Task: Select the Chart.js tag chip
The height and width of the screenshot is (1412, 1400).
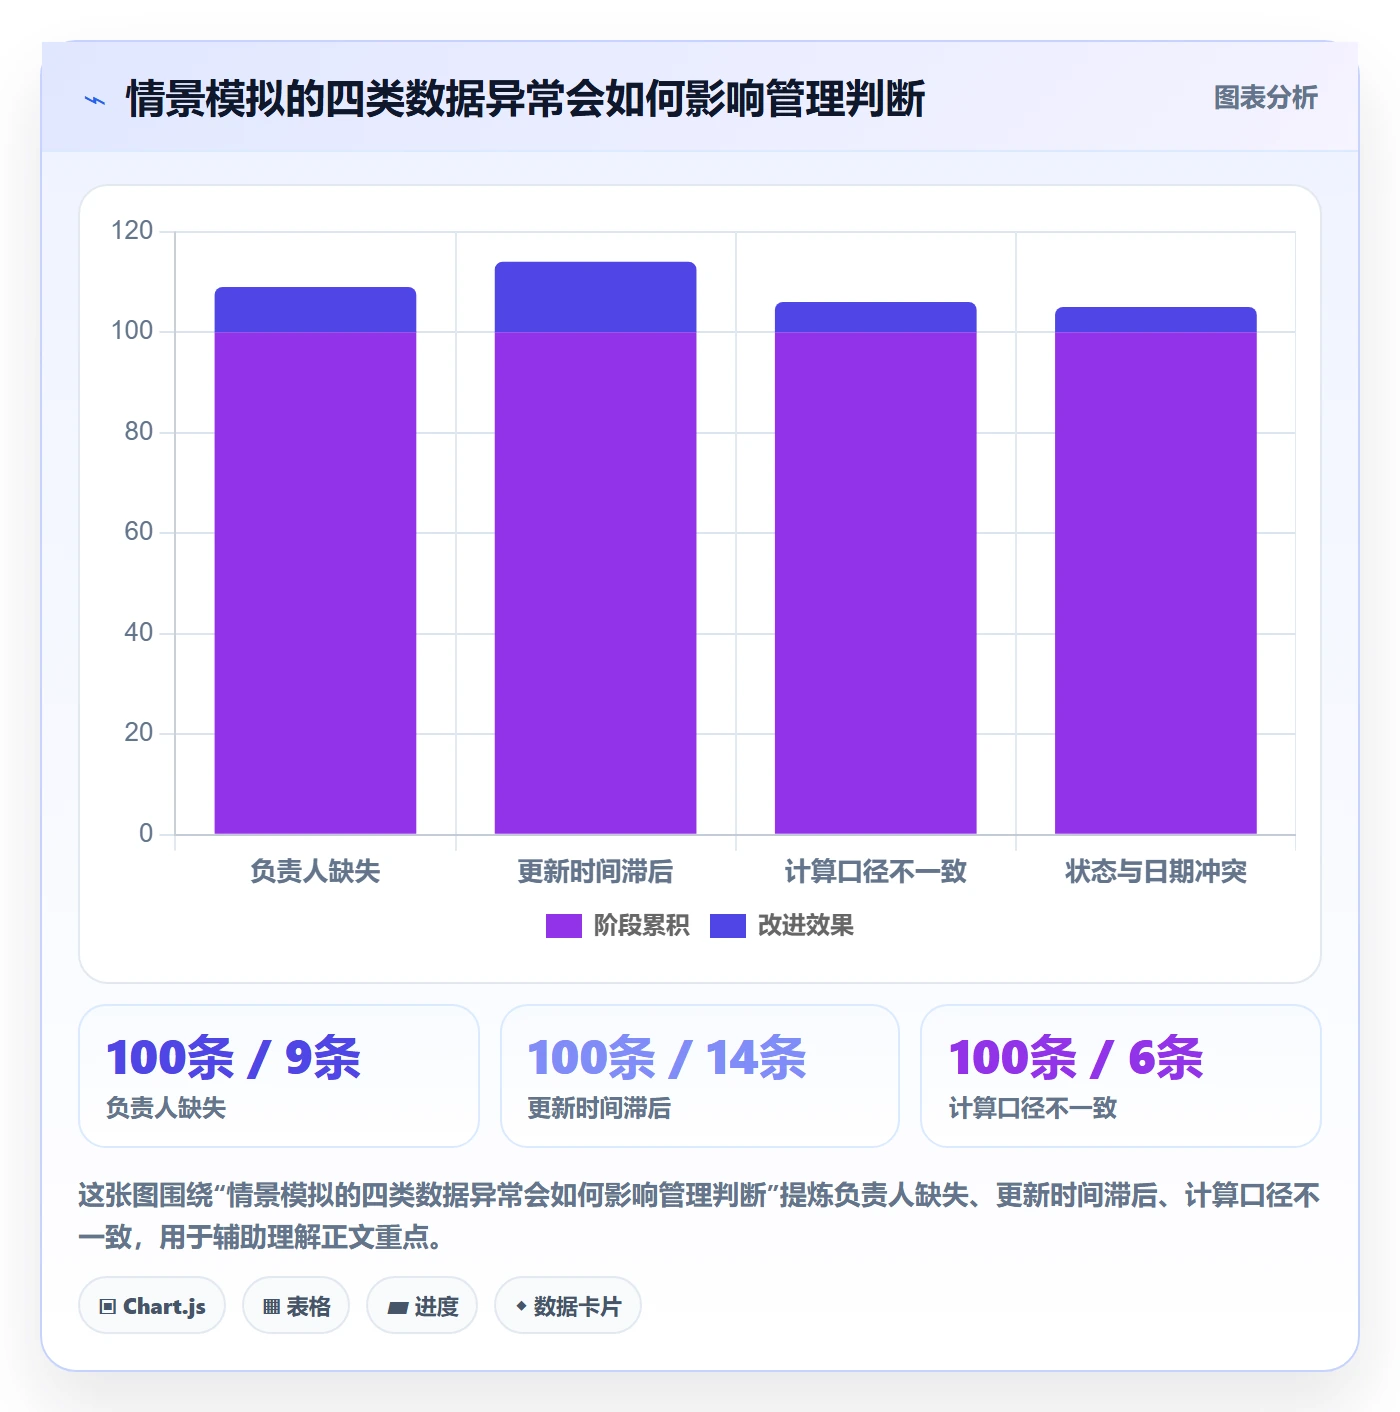Action: pyautogui.click(x=152, y=1306)
